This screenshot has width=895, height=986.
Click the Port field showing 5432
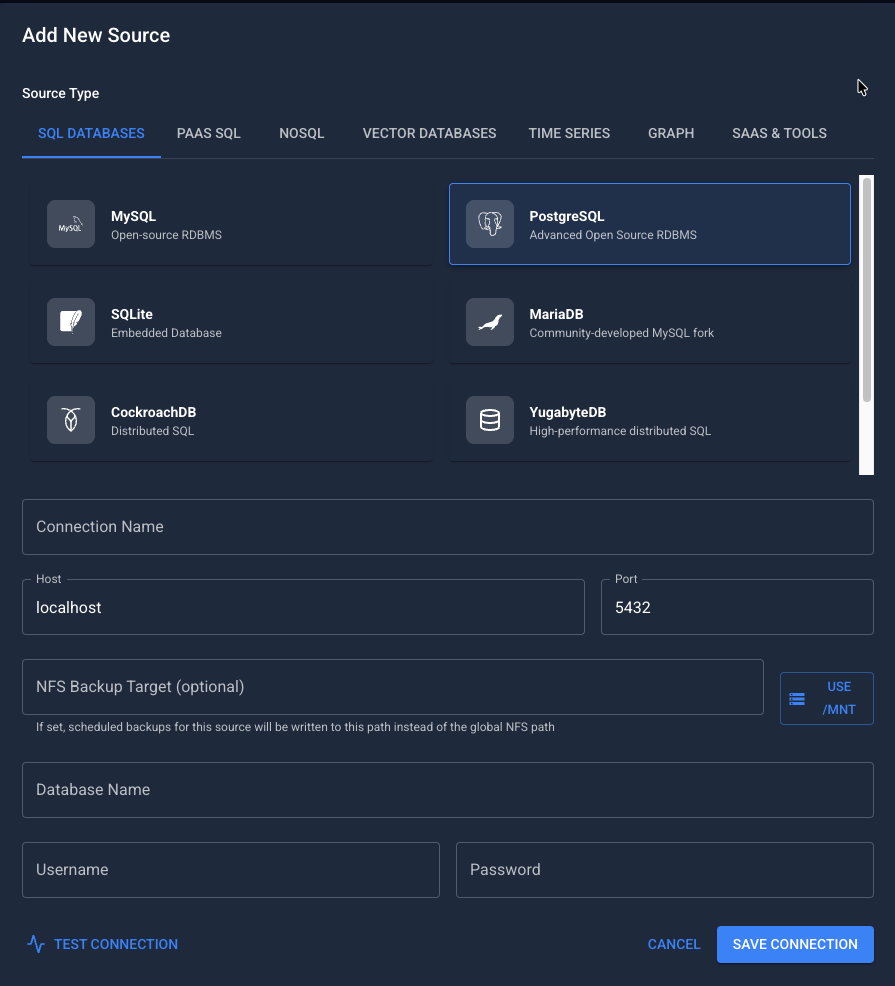(x=737, y=607)
